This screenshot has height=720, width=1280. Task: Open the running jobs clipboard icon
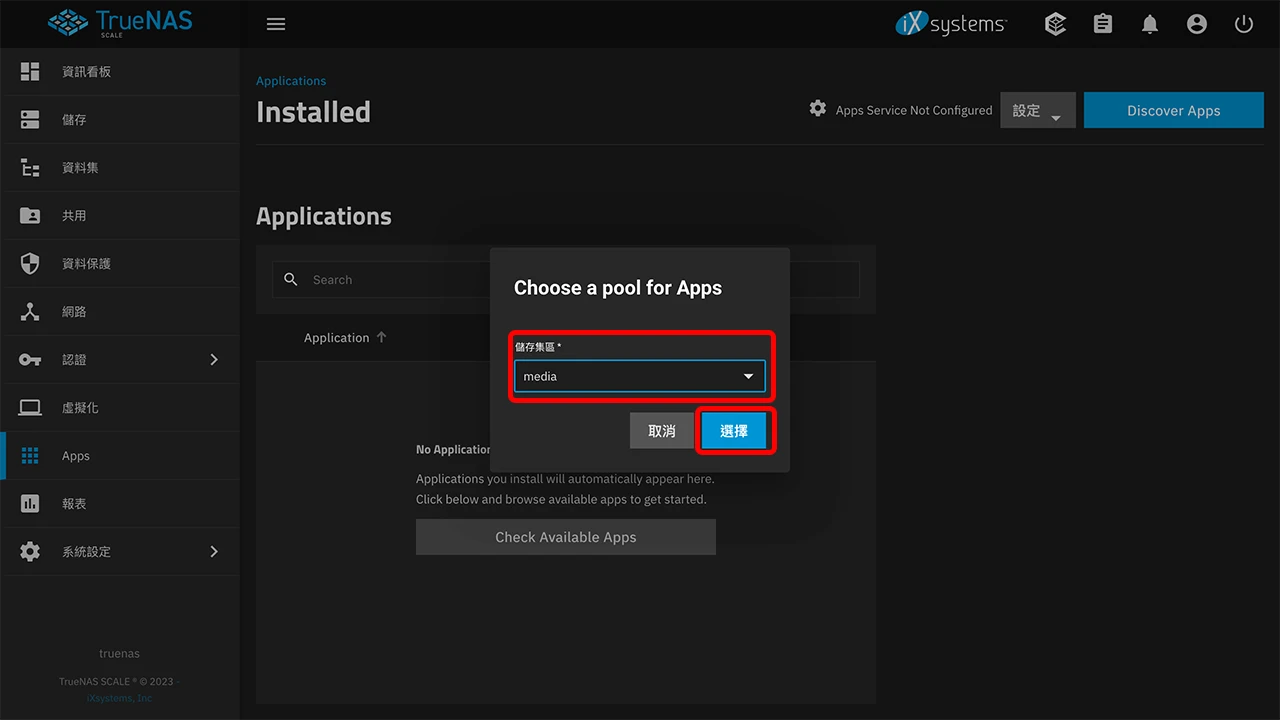[x=1102, y=23]
